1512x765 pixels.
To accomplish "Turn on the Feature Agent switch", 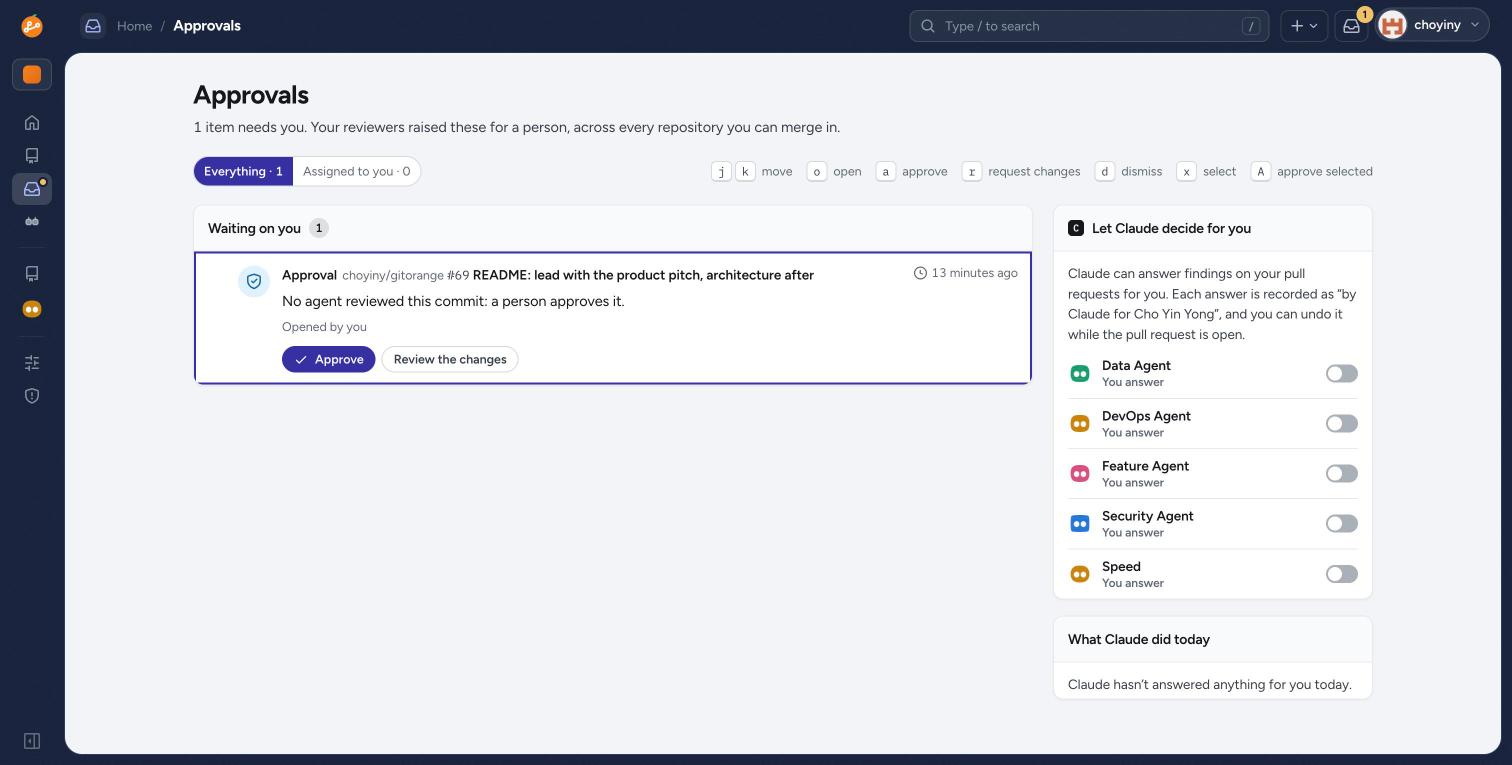I will click(1342, 474).
